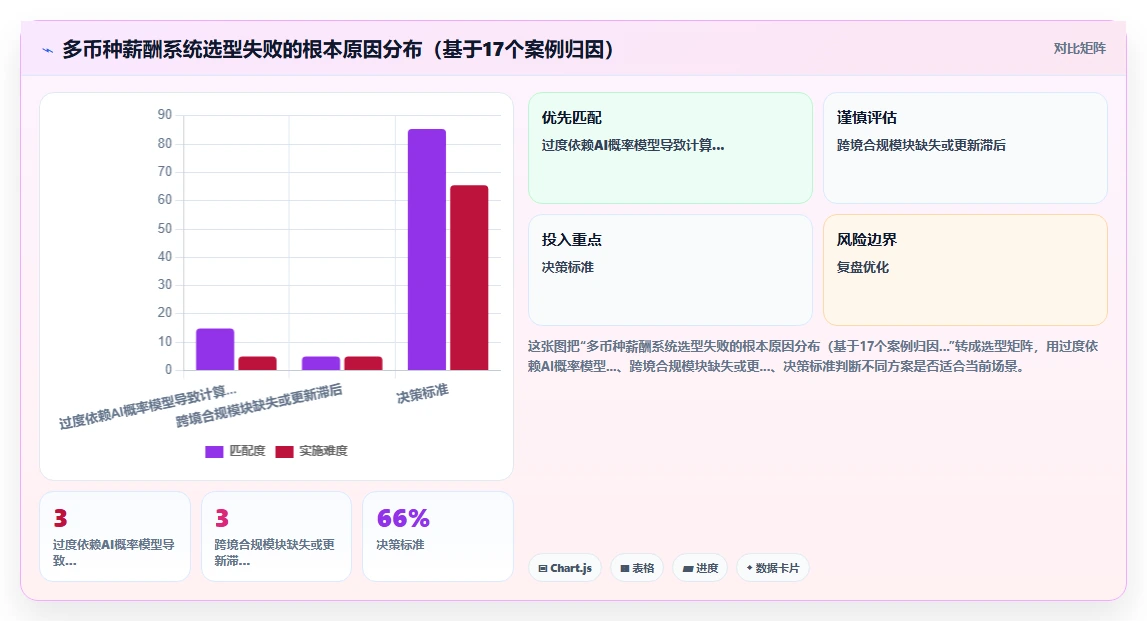Click the description paragraph starting 这张图把
The height and width of the screenshot is (621, 1147).
813,356
